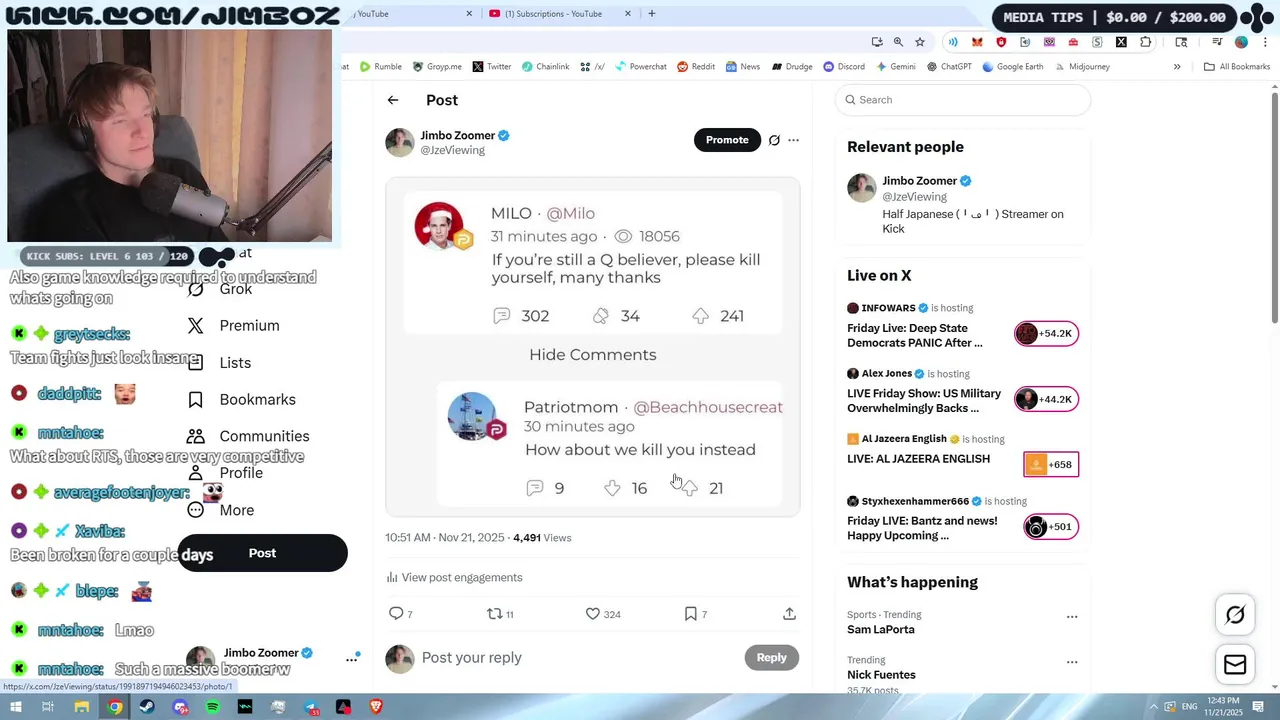
Task: Collapse replies with Hide Comments
Action: (x=593, y=355)
